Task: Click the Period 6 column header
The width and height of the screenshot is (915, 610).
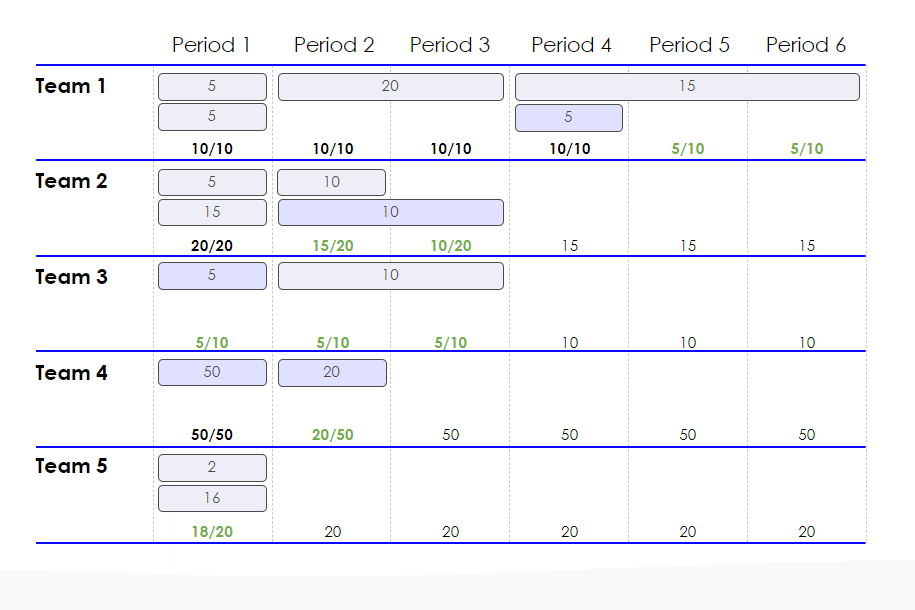Action: pyautogui.click(x=806, y=45)
